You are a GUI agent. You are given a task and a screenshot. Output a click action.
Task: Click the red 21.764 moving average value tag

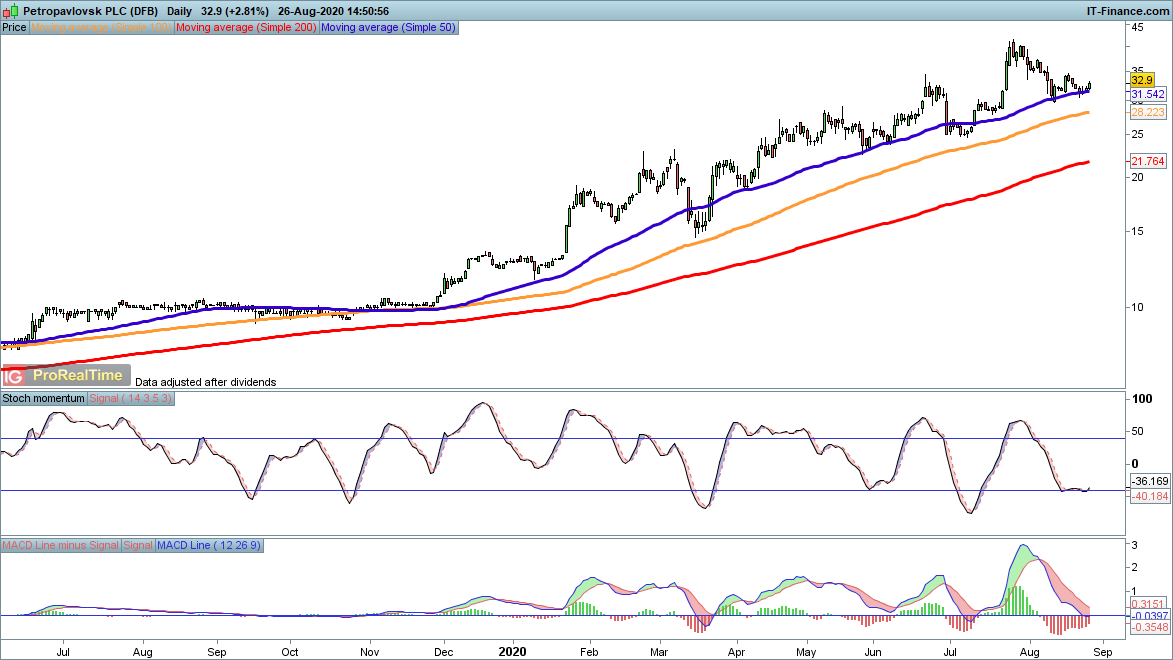1147,161
